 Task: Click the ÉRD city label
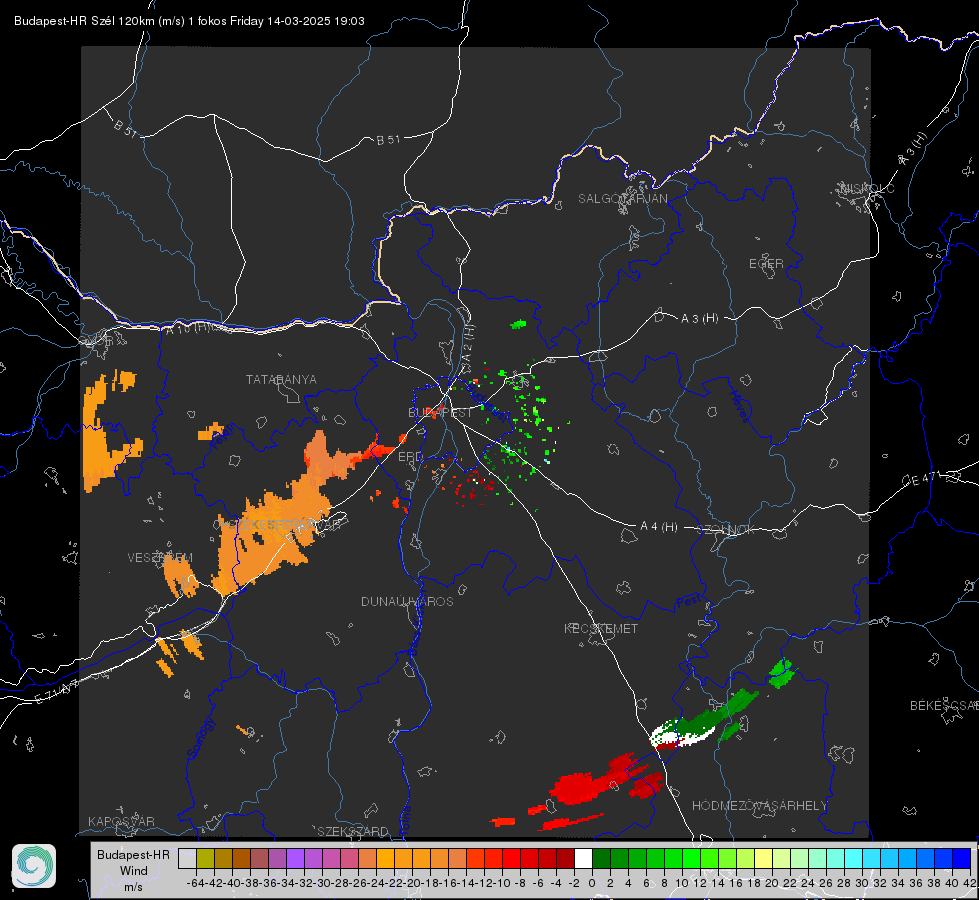coord(410,457)
